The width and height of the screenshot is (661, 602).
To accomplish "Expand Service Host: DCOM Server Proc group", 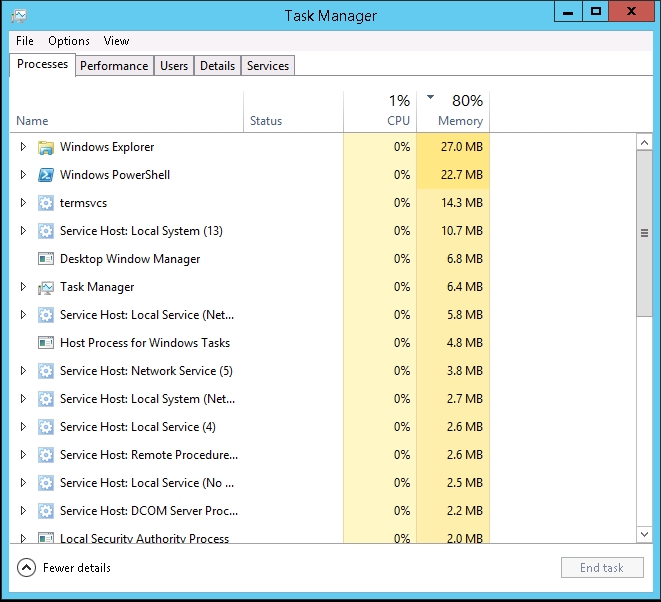I will click(x=23, y=511).
